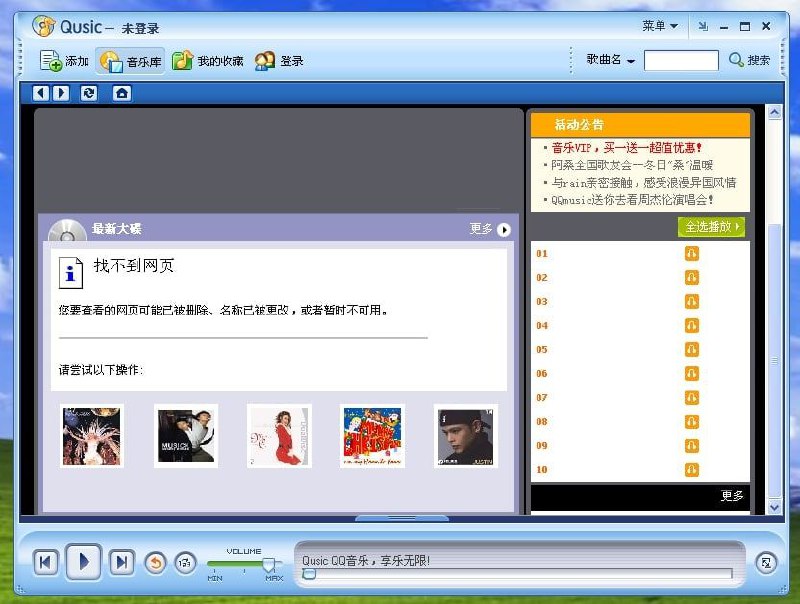Screen dimensions: 800x604
Task: Open the 菜单 menu dropdown
Action: 660,26
